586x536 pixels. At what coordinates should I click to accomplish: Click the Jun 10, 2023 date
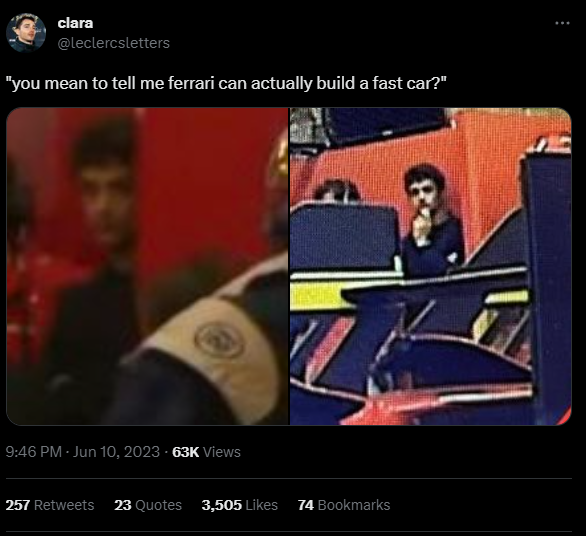tap(116, 452)
